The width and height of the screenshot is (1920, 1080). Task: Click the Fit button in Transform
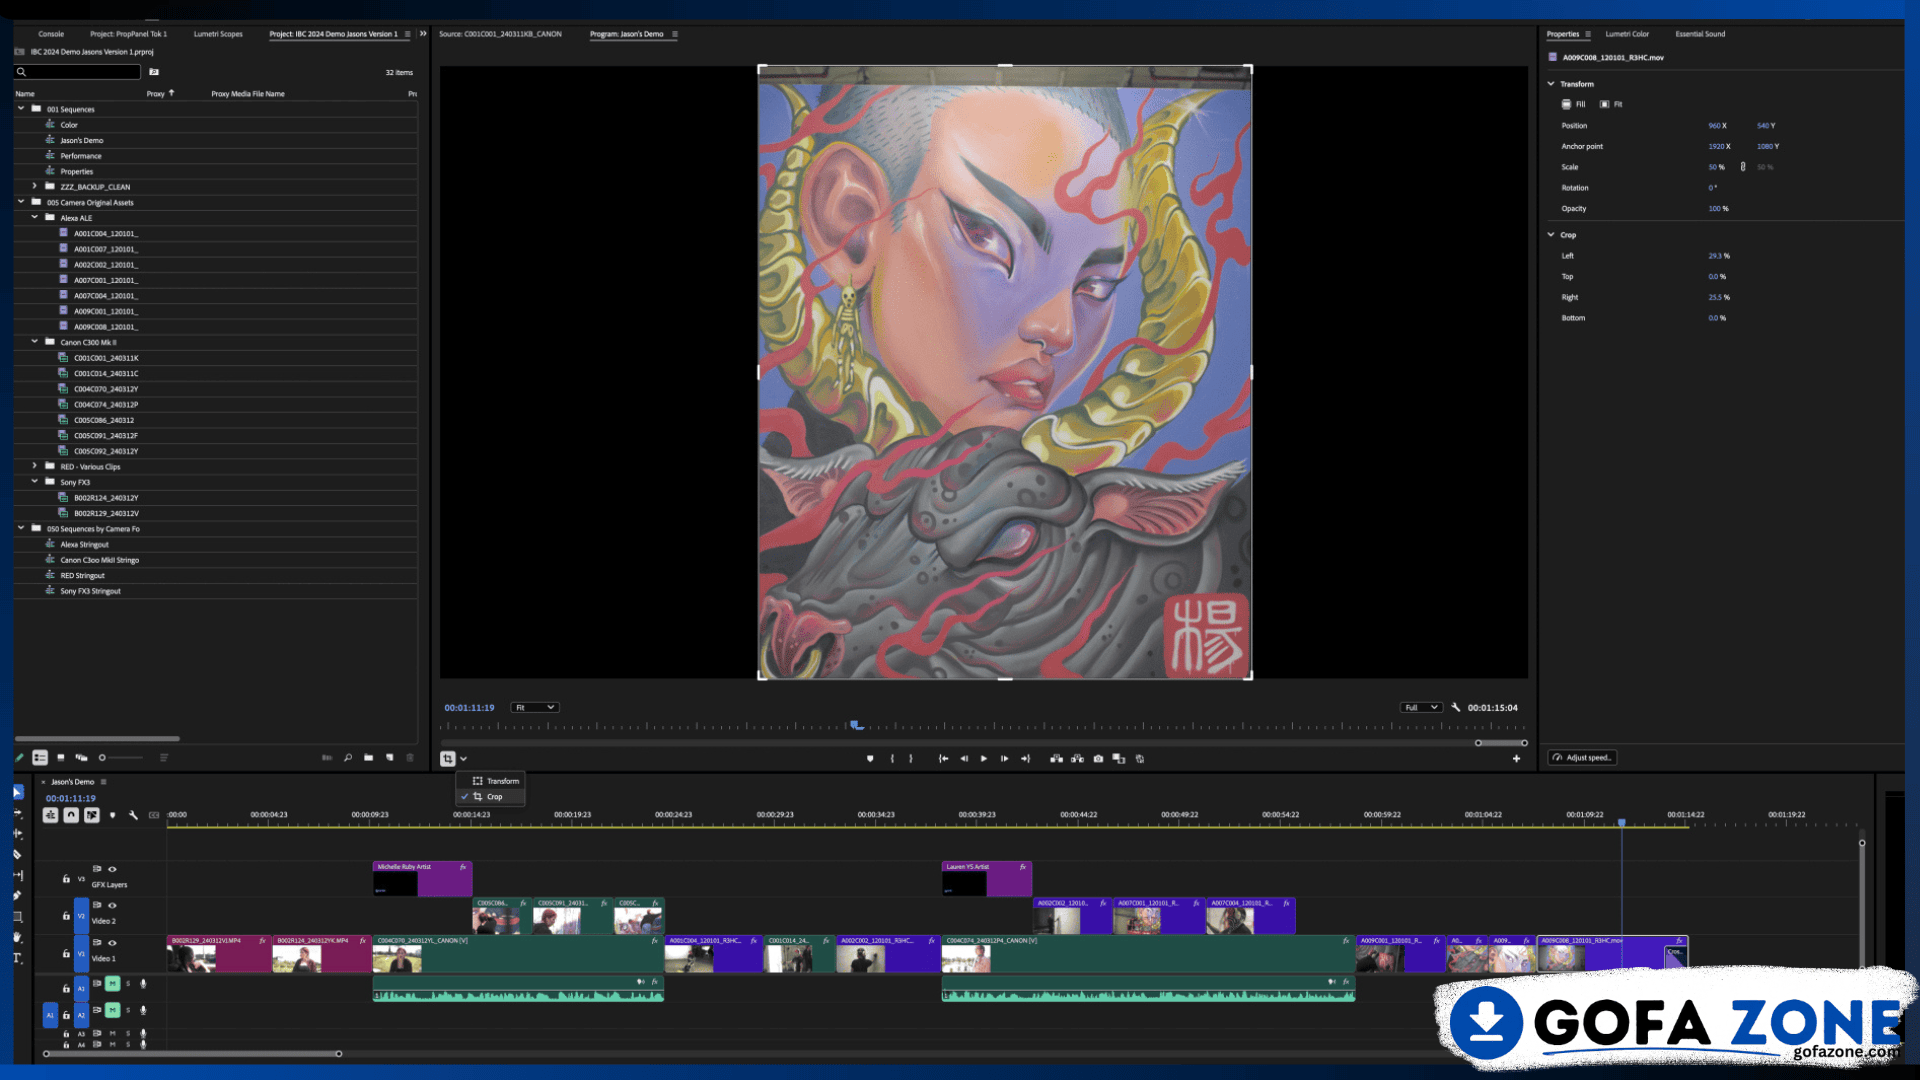[x=1611, y=104]
